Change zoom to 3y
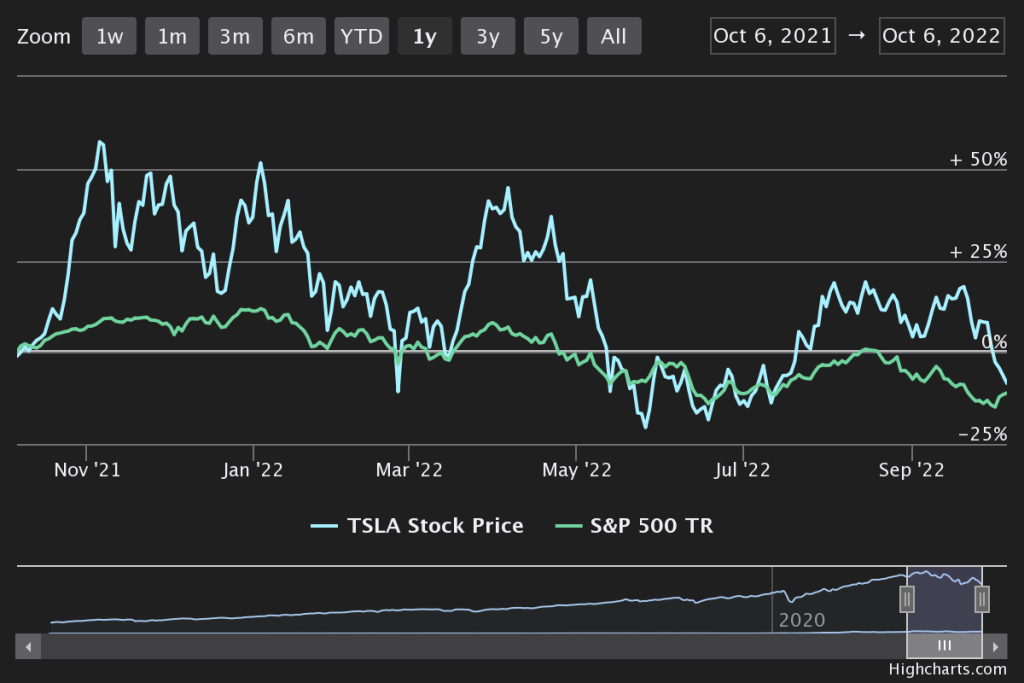The width and height of the screenshot is (1024, 683). click(488, 37)
